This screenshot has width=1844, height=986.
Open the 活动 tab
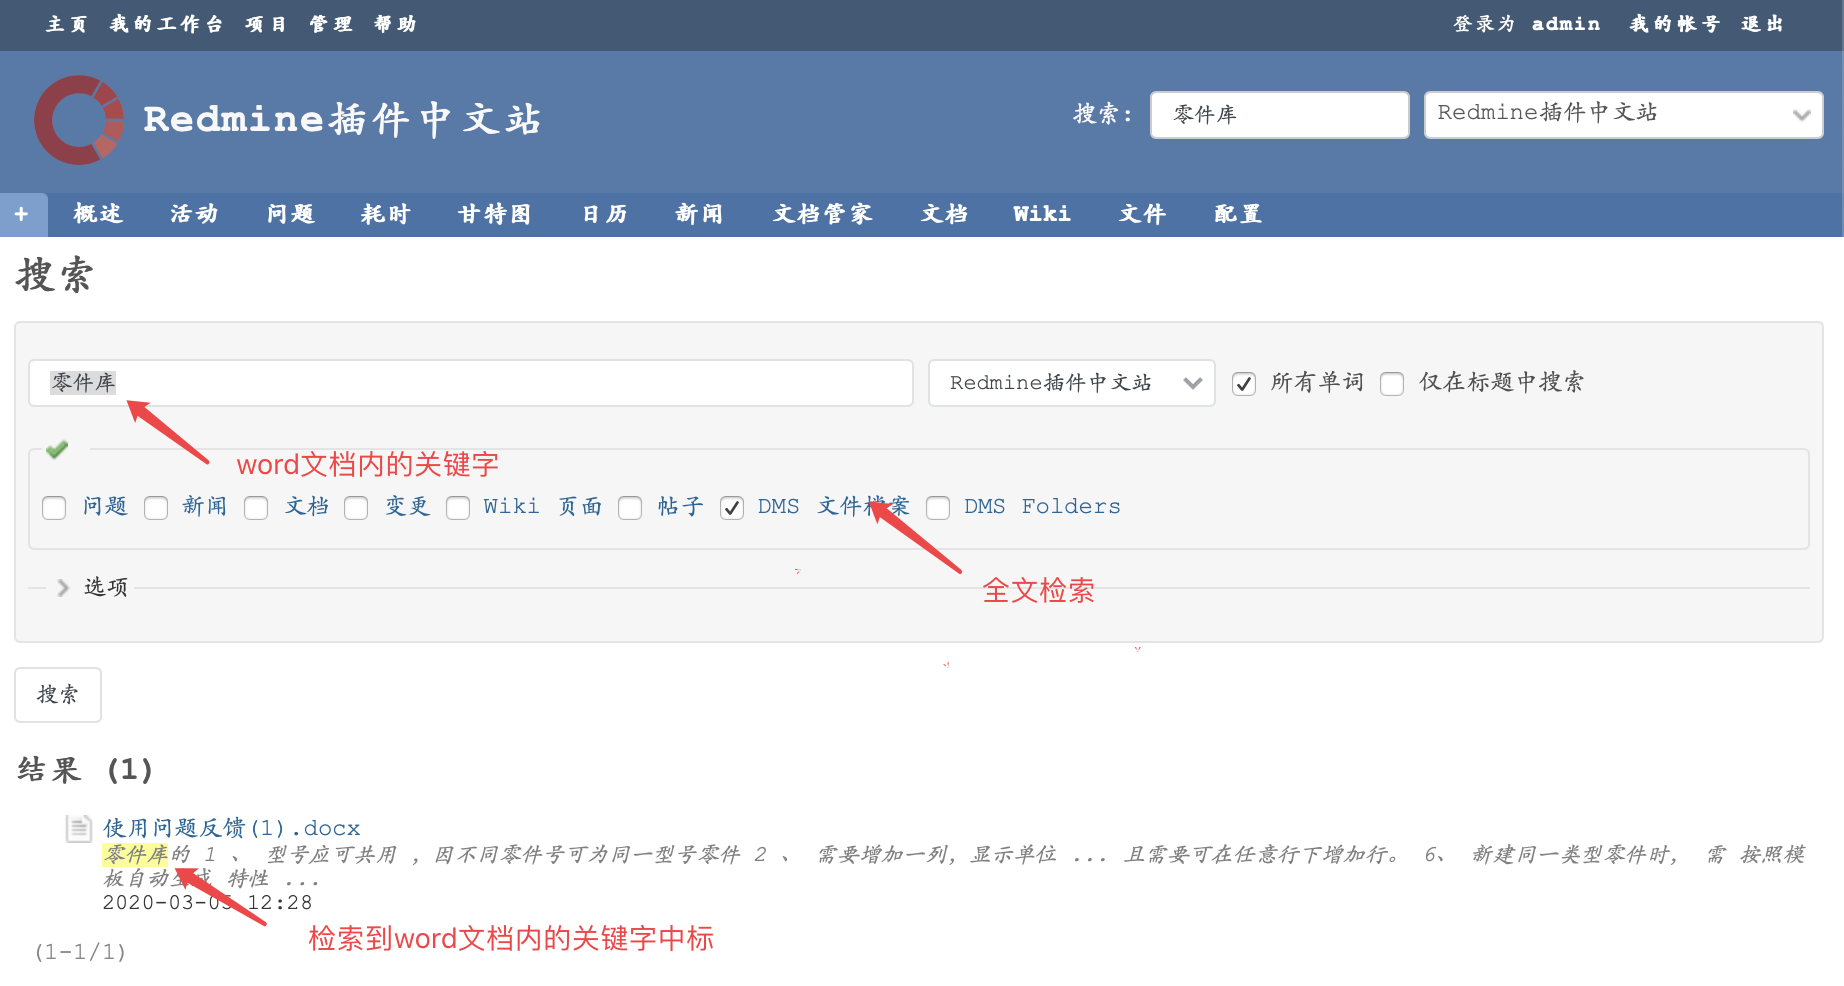click(x=194, y=214)
